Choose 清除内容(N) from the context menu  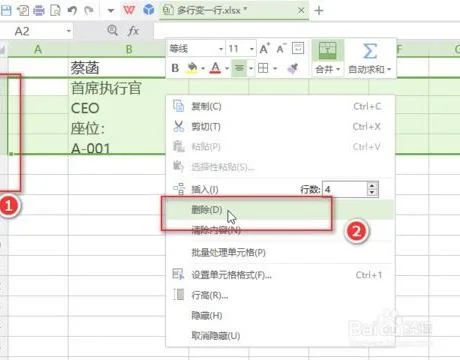pos(280,230)
